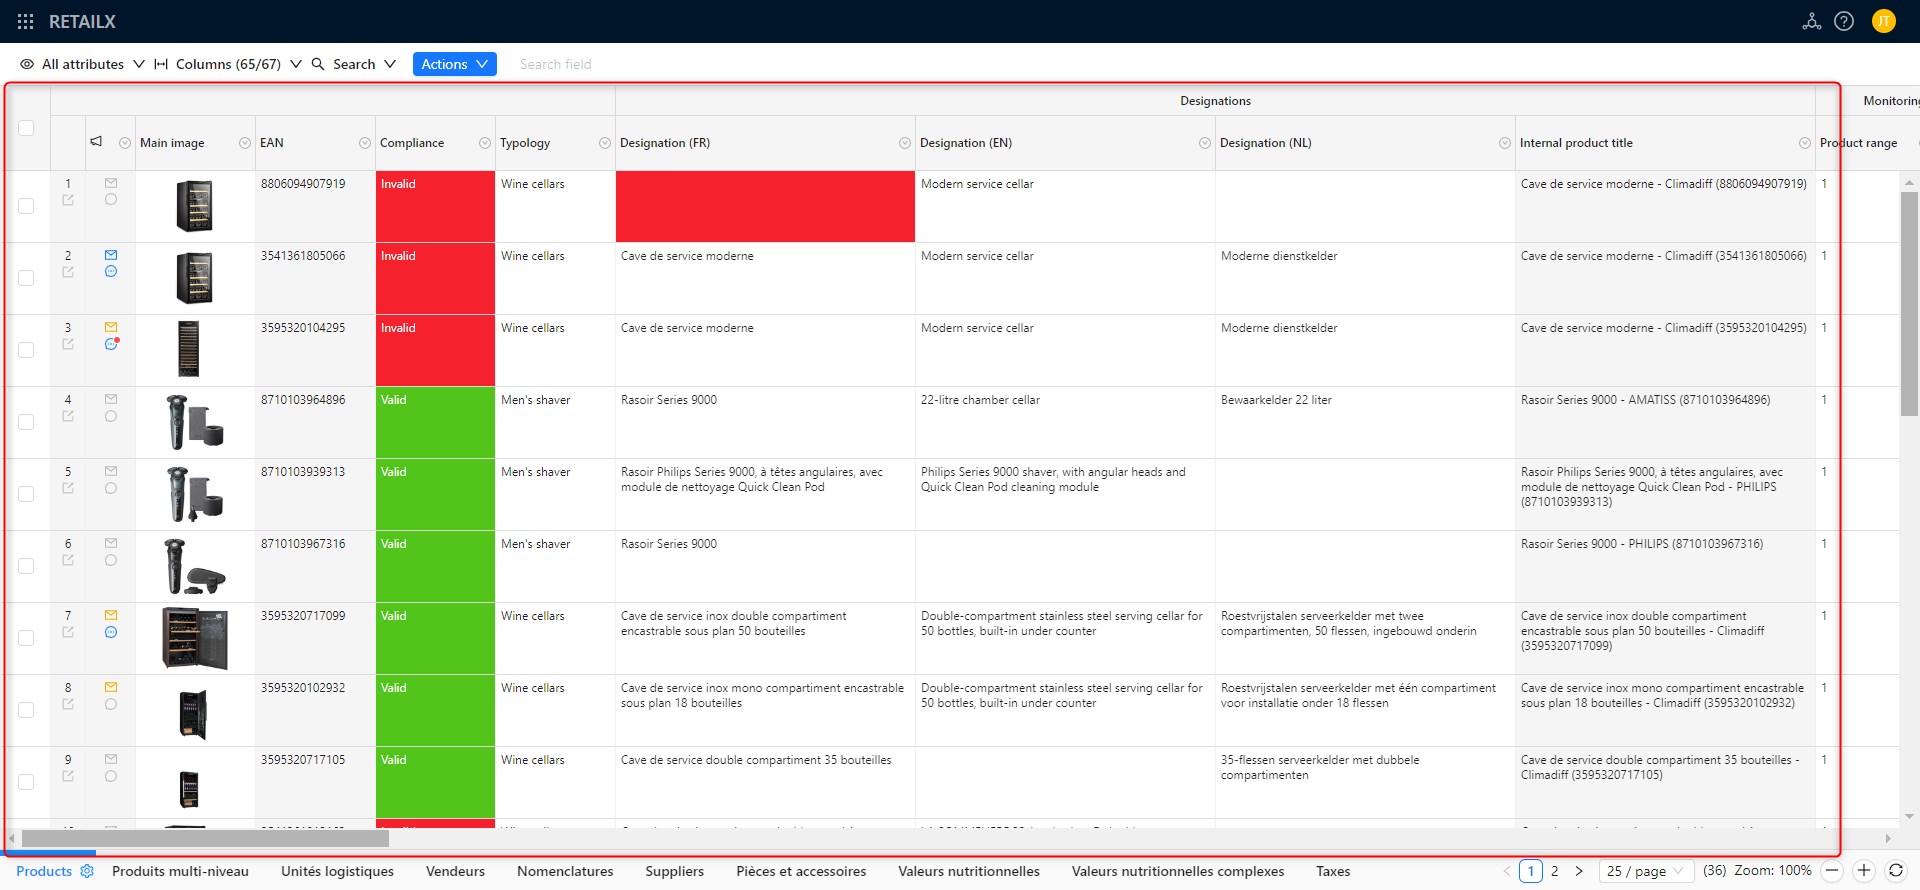Click the help question mark icon
Image resolution: width=1920 pixels, height=890 pixels.
pos(1844,21)
